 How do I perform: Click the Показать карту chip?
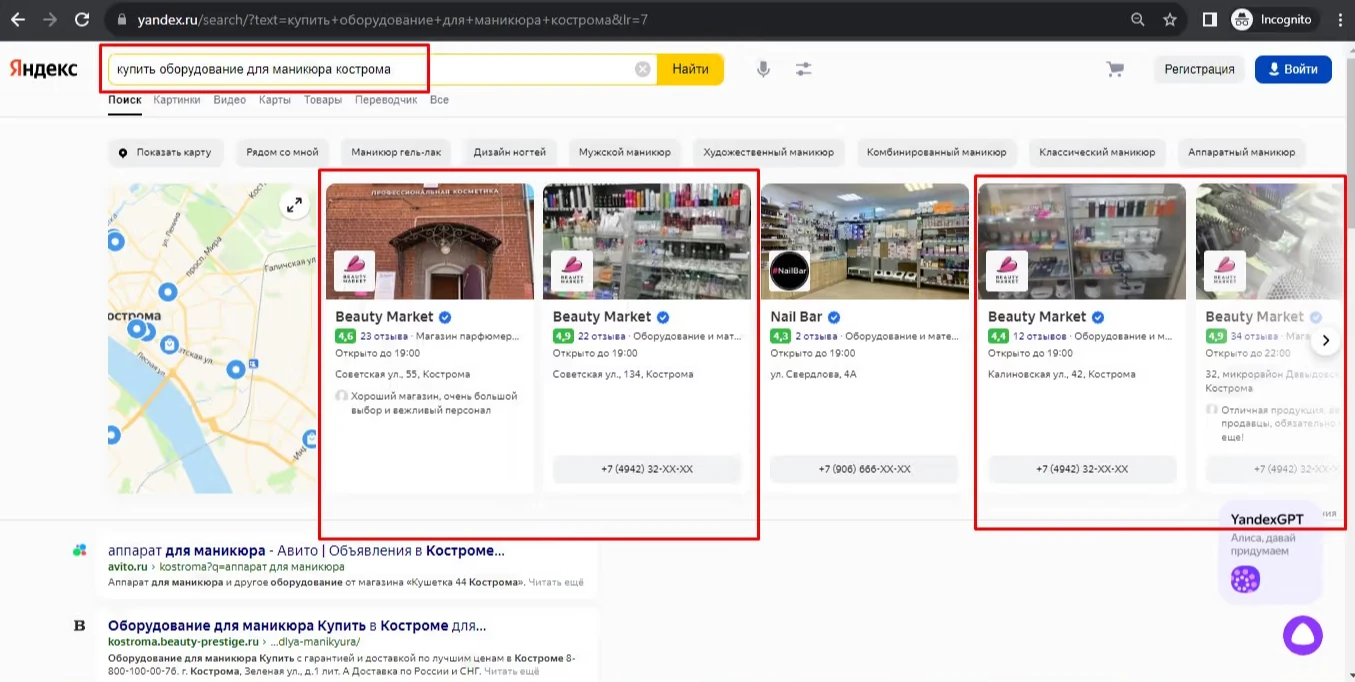coord(165,153)
